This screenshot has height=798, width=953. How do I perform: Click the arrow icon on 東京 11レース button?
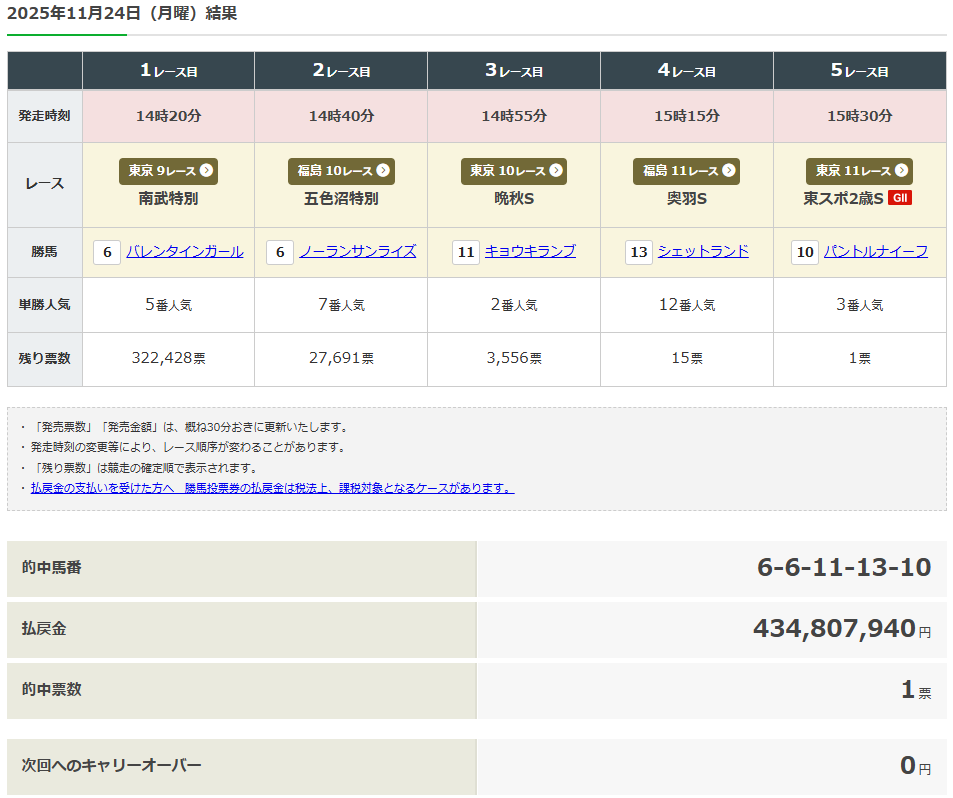pyautogui.click(x=901, y=171)
